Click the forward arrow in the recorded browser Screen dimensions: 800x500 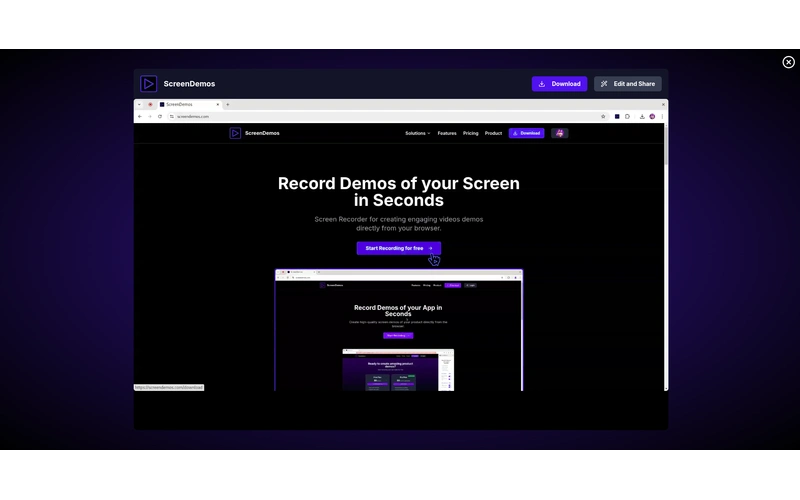[x=149, y=116]
